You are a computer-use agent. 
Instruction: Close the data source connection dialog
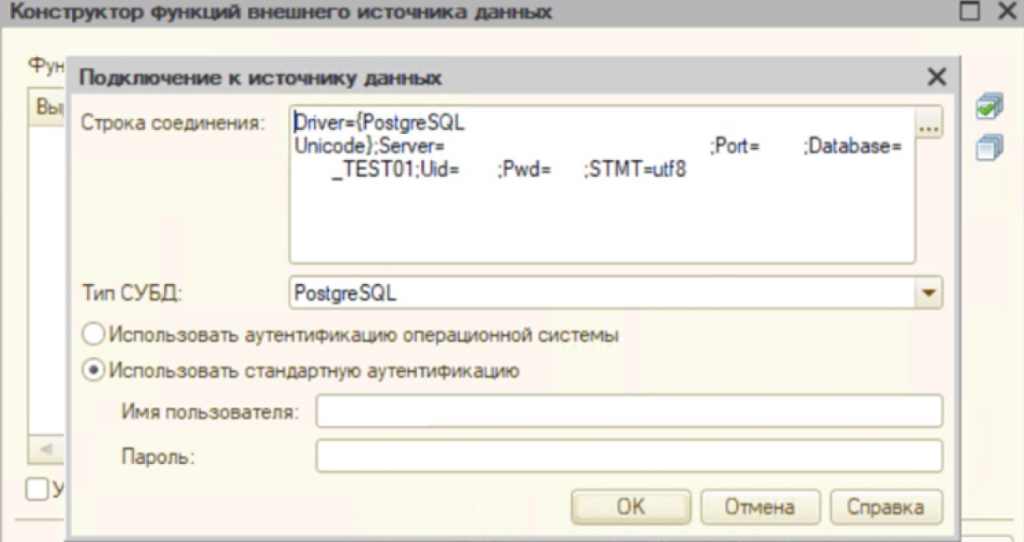(x=936, y=77)
